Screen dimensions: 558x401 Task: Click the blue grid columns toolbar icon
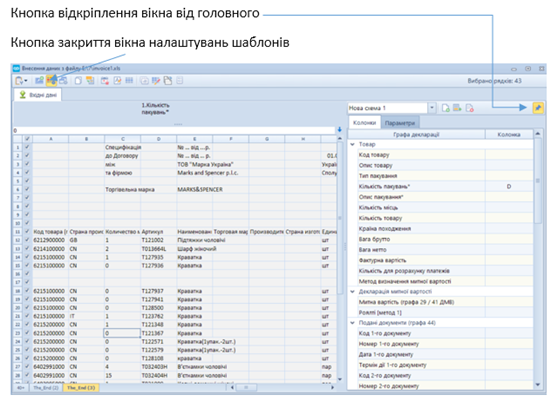click(x=129, y=81)
